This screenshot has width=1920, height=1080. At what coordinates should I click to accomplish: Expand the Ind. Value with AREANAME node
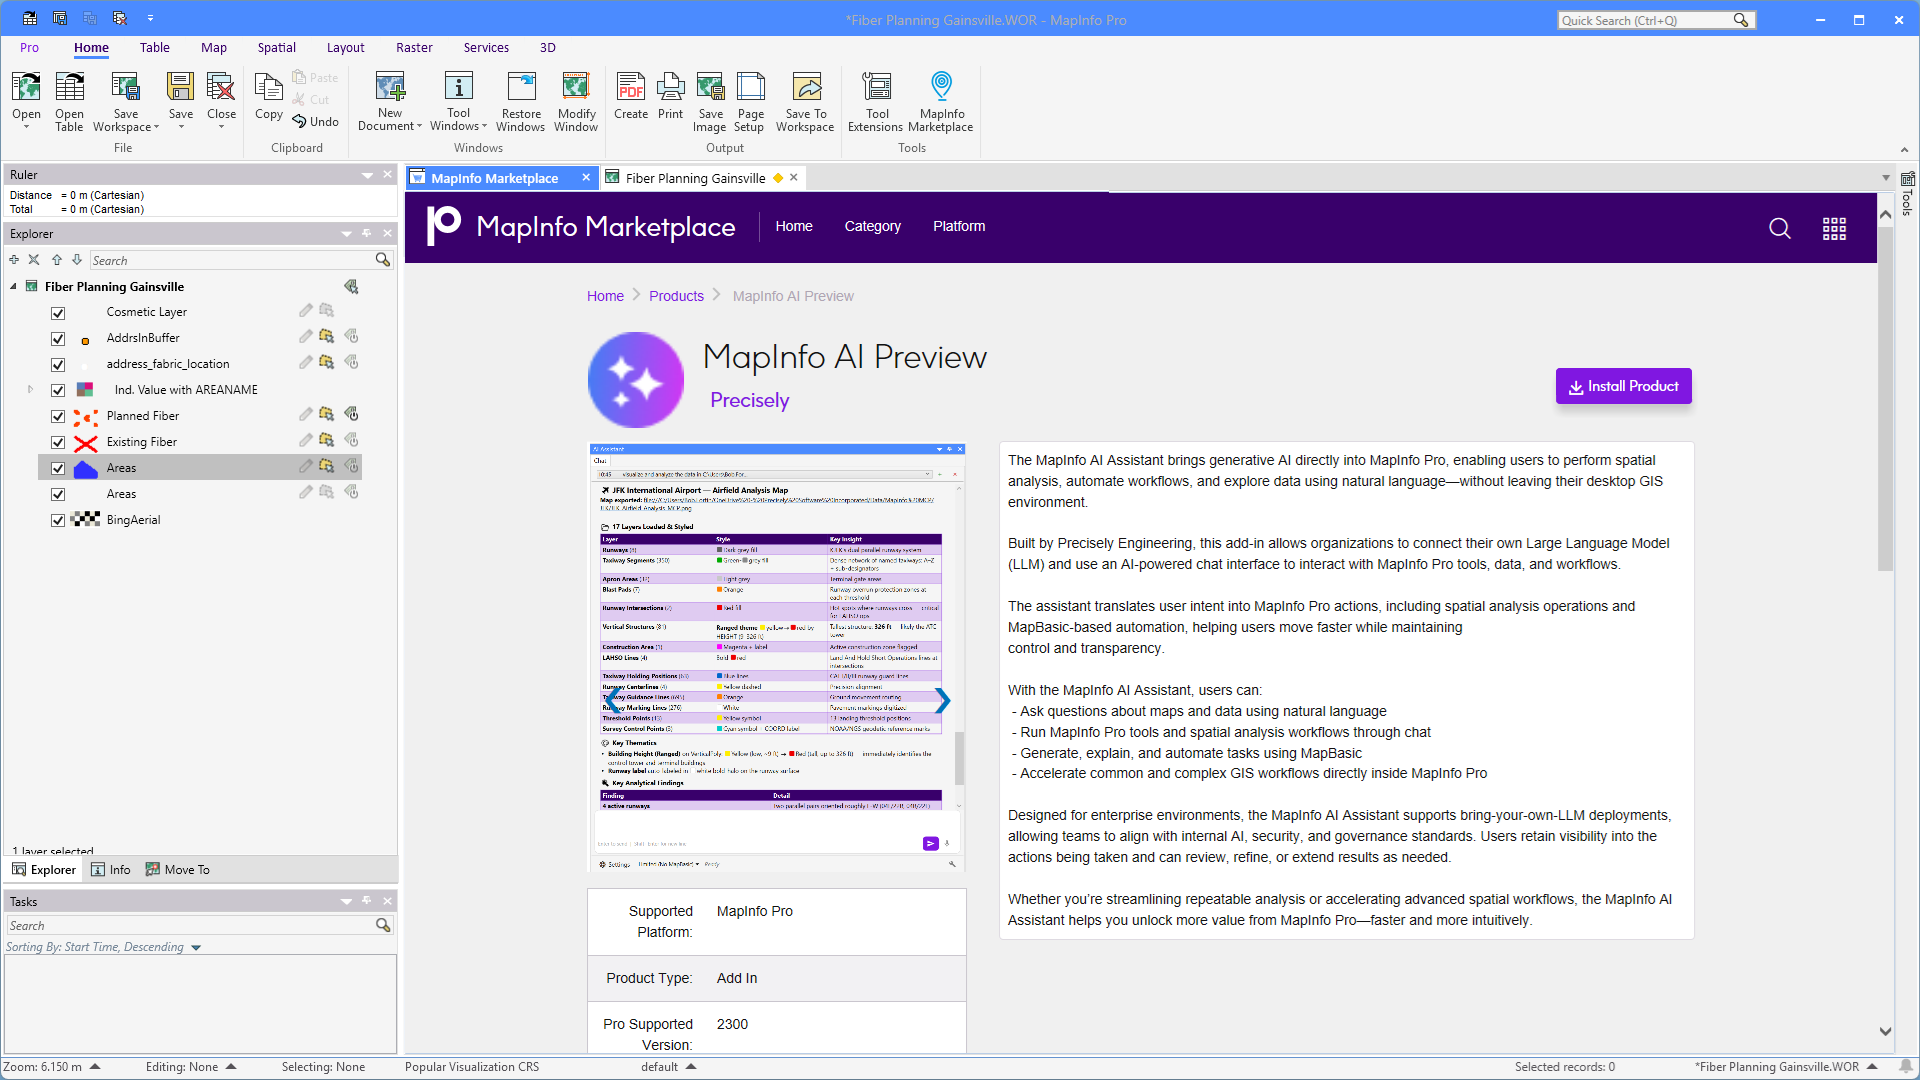(x=30, y=390)
